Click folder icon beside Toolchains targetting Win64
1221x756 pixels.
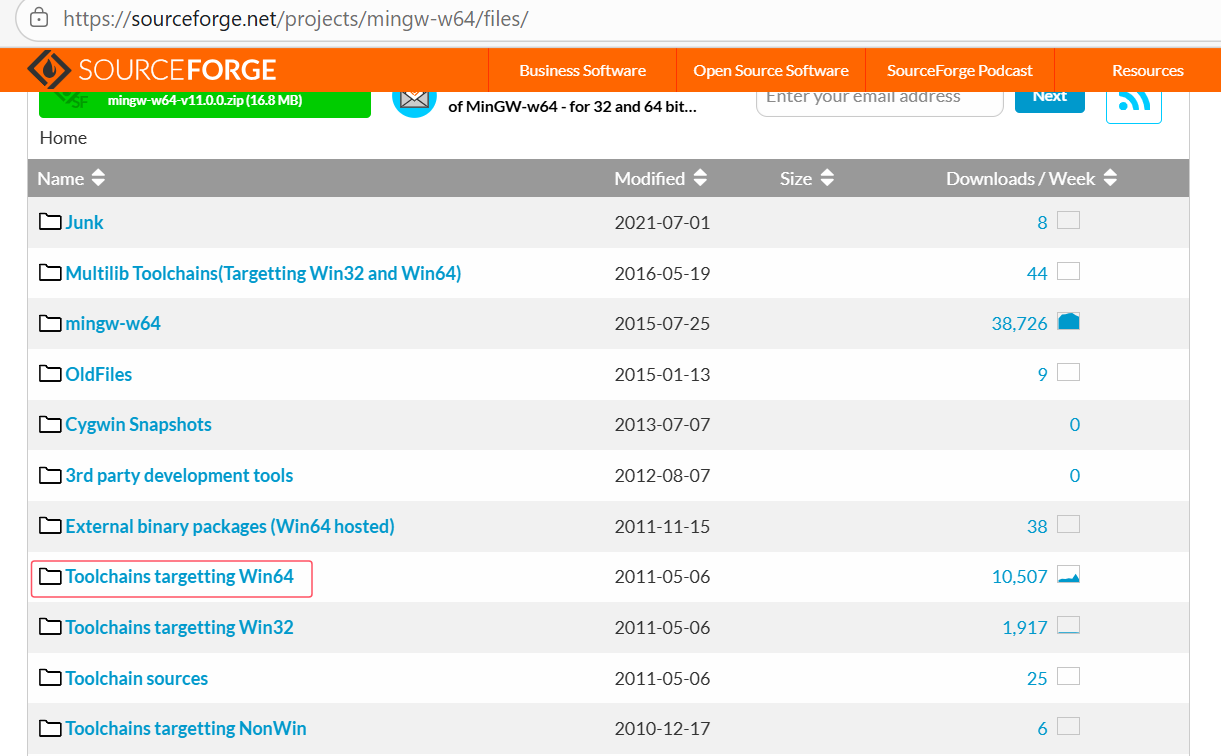tap(50, 576)
